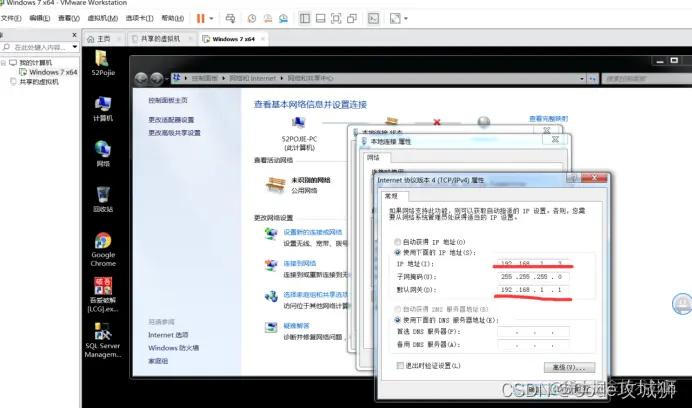The width and height of the screenshot is (692, 409).
Task: Switch to the 主页 home tab
Action: tap(104, 39)
